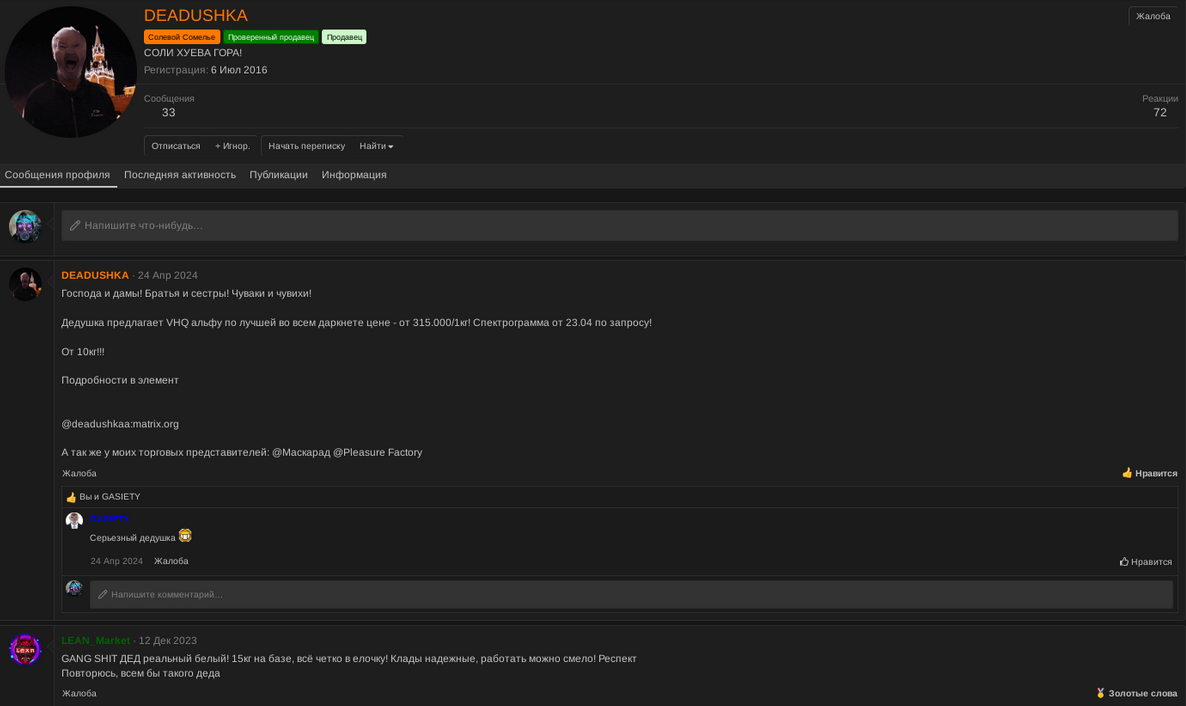
Task: Open the LEAN_Market username link
Action: [x=96, y=640]
